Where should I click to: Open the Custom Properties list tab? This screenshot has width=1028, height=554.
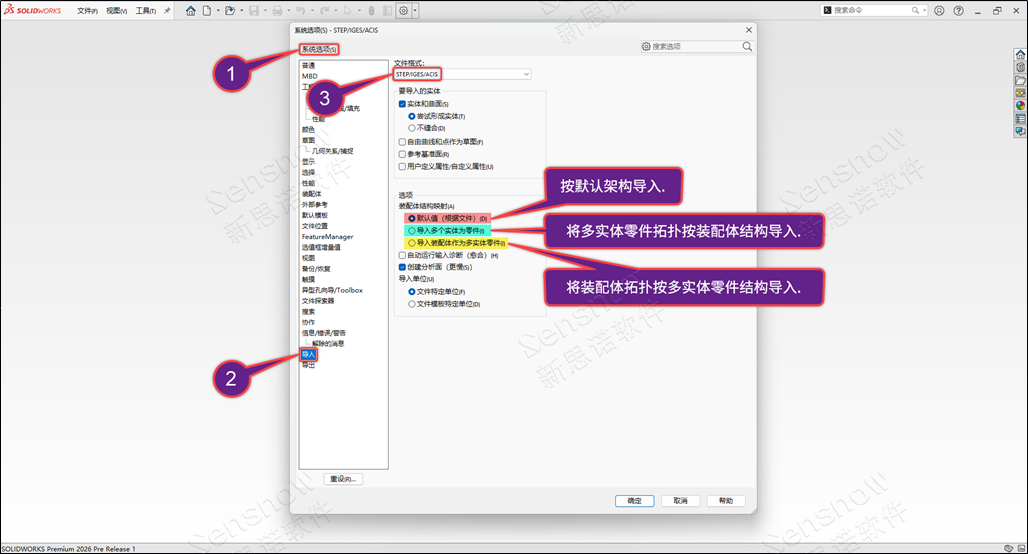[x=1020, y=119]
